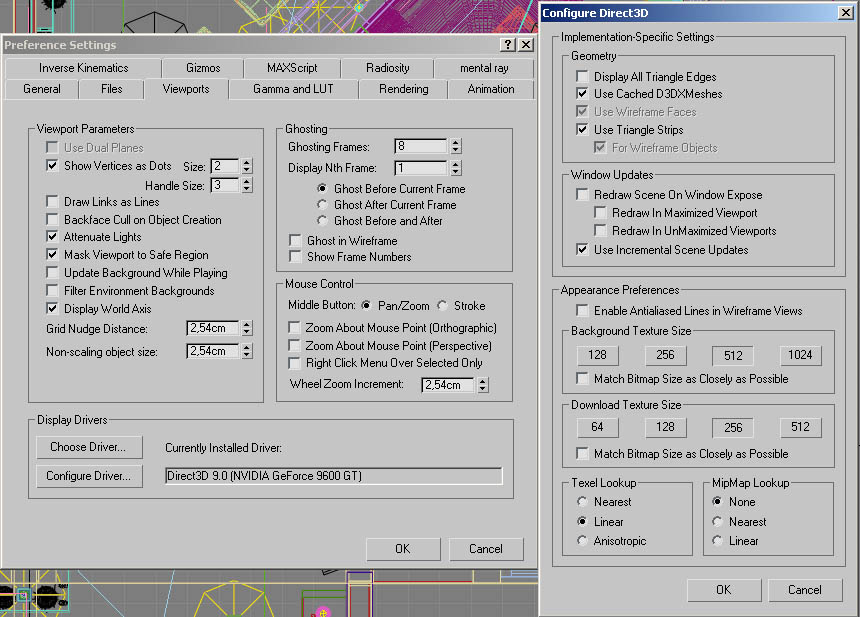Decrease the Handle Size spinner
The width and height of the screenshot is (860, 617).
point(246,190)
